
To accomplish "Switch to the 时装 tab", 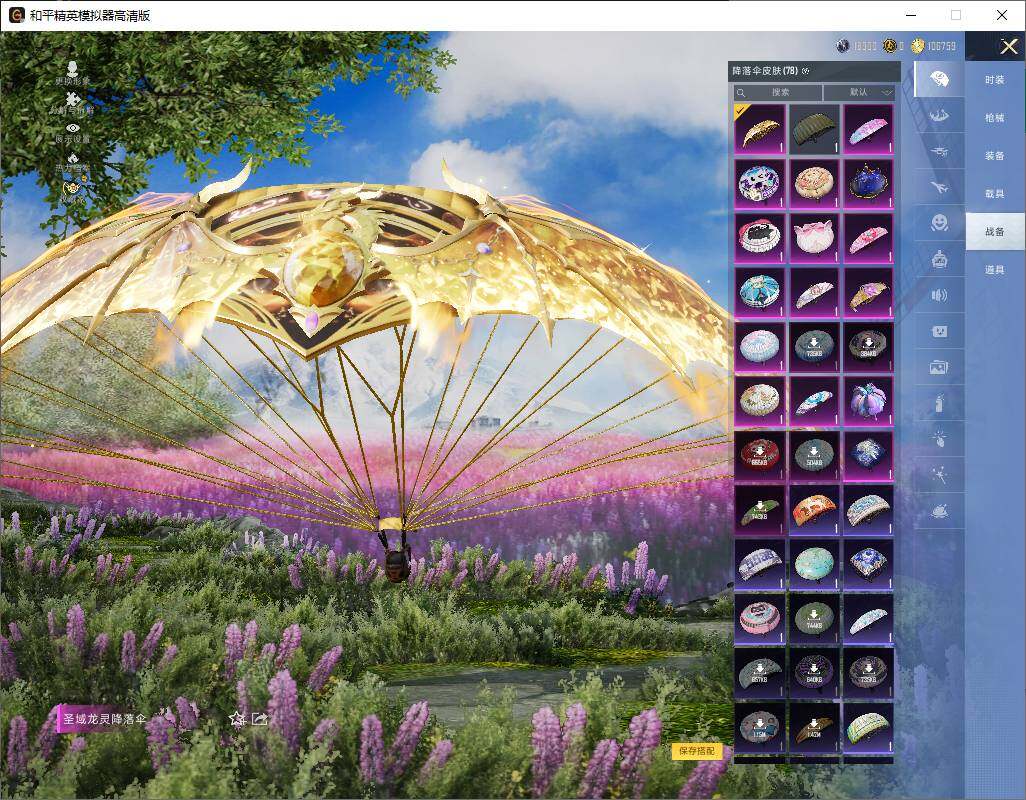I will 994,80.
